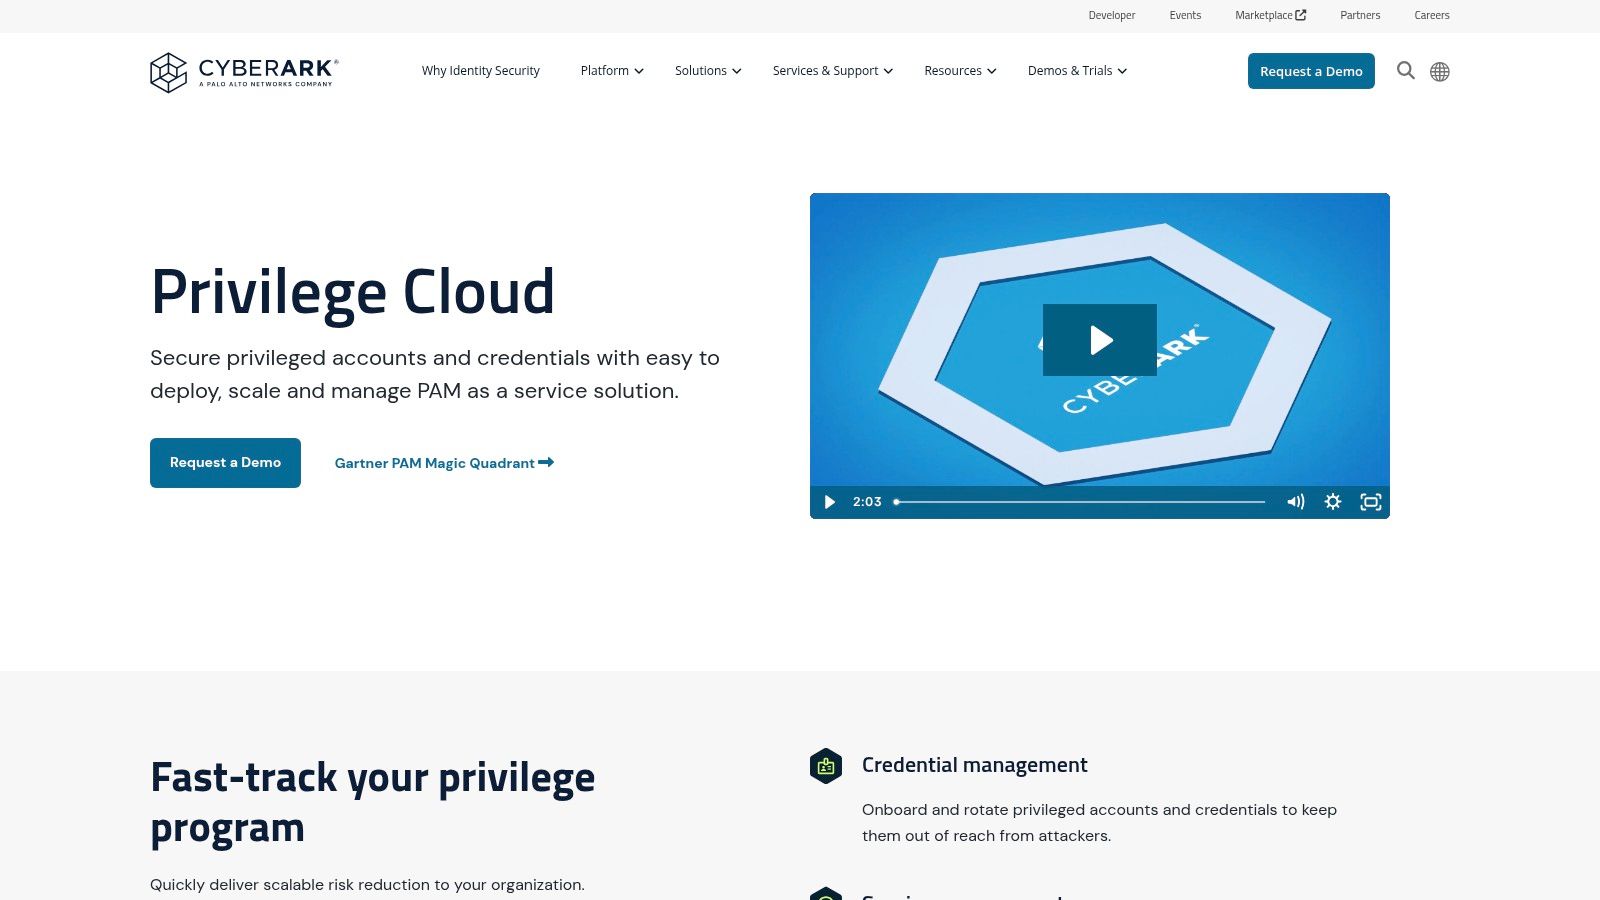Expand the Solutions dropdown menu
Image resolution: width=1600 pixels, height=900 pixels.
pos(708,71)
